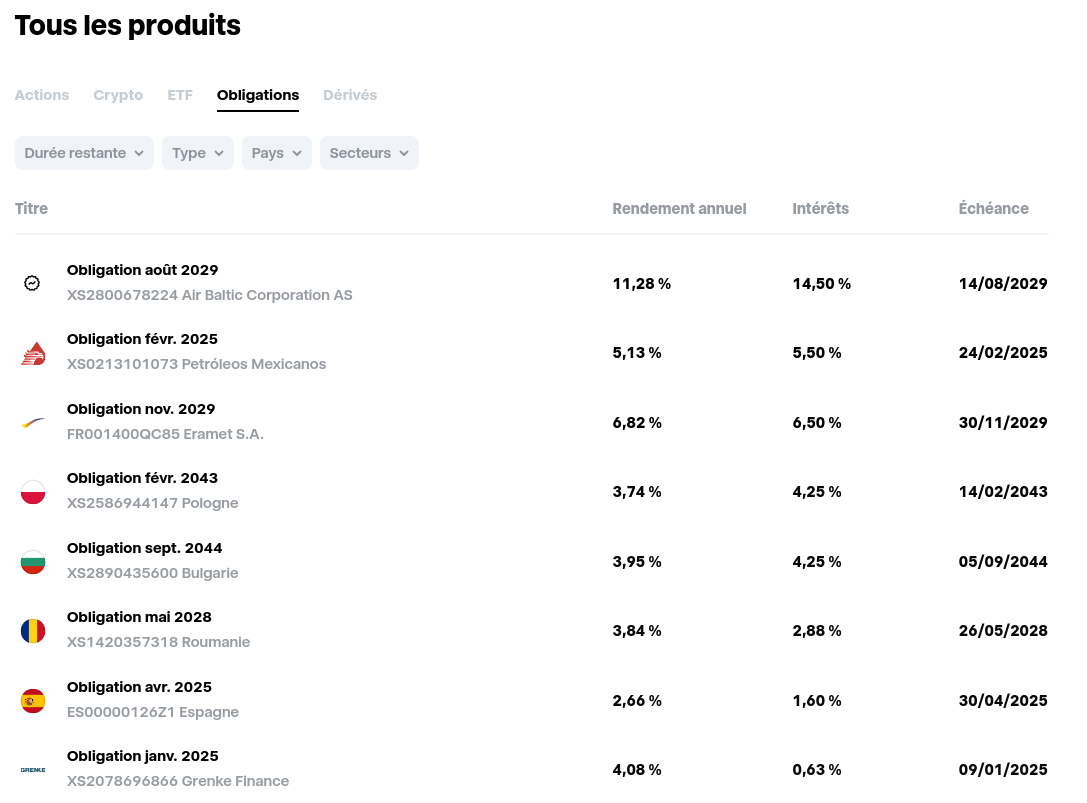Click the Air Baltic Corporation logo icon

coord(32,283)
